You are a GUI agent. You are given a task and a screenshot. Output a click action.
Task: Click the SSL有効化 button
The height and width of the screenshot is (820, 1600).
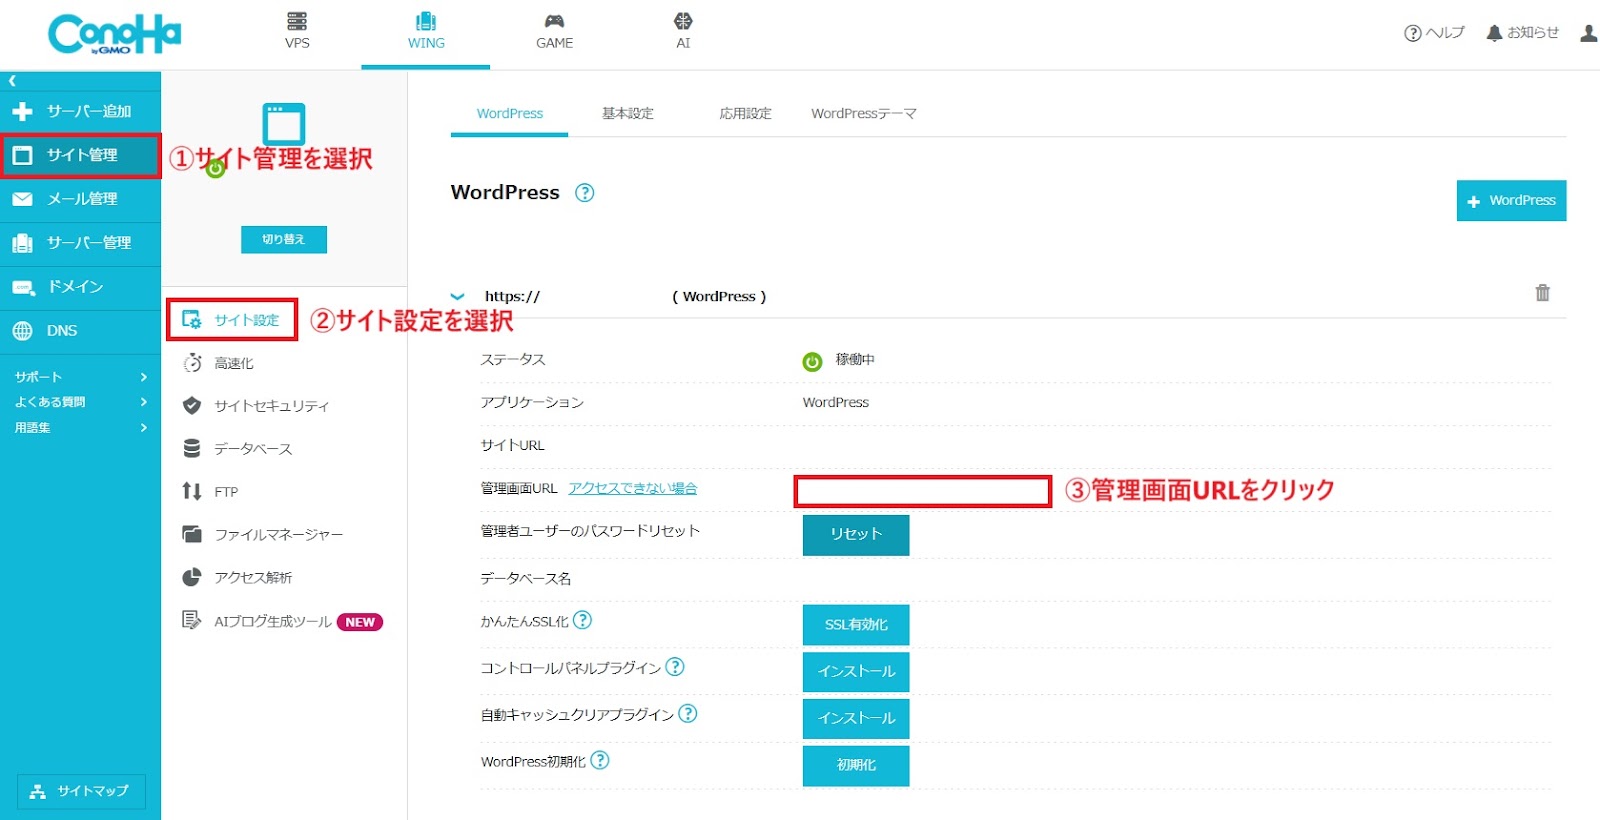tap(856, 625)
